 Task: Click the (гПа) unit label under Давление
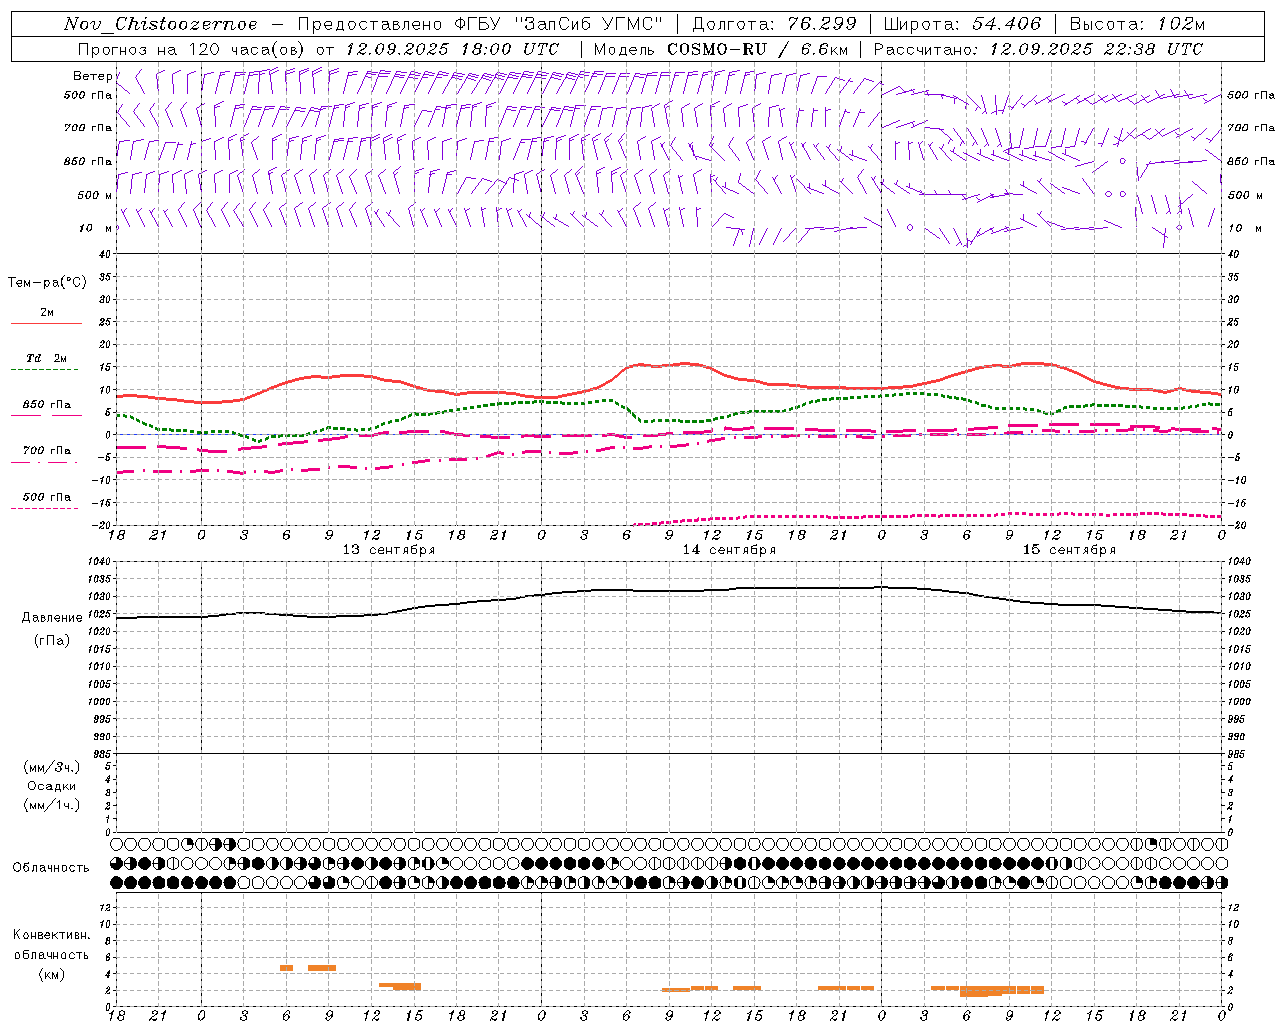point(51,641)
